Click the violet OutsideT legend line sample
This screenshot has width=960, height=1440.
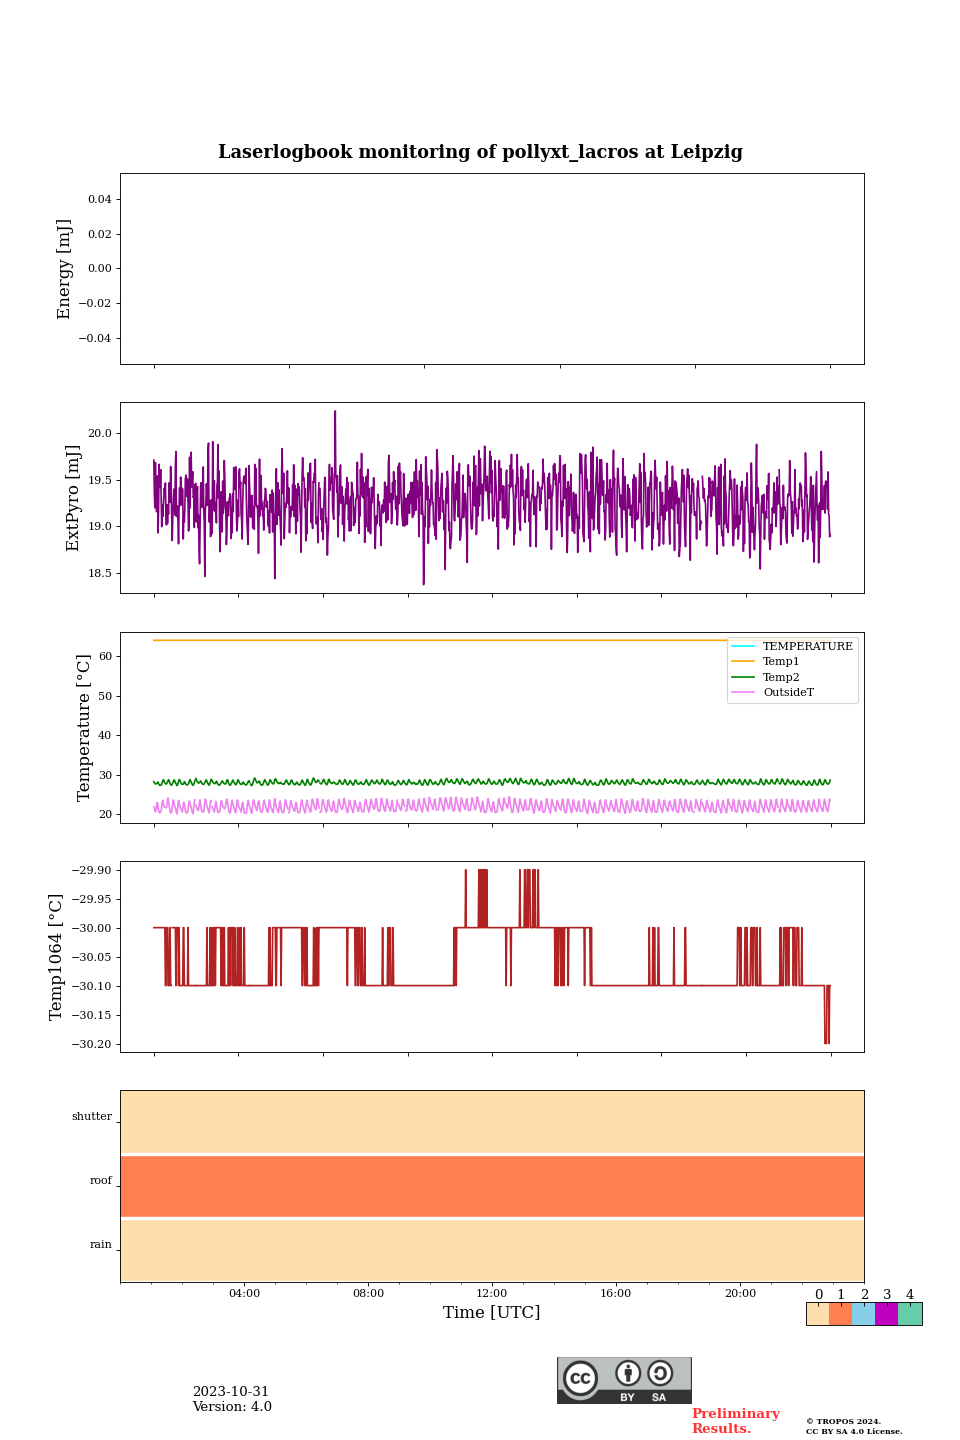[x=743, y=692]
